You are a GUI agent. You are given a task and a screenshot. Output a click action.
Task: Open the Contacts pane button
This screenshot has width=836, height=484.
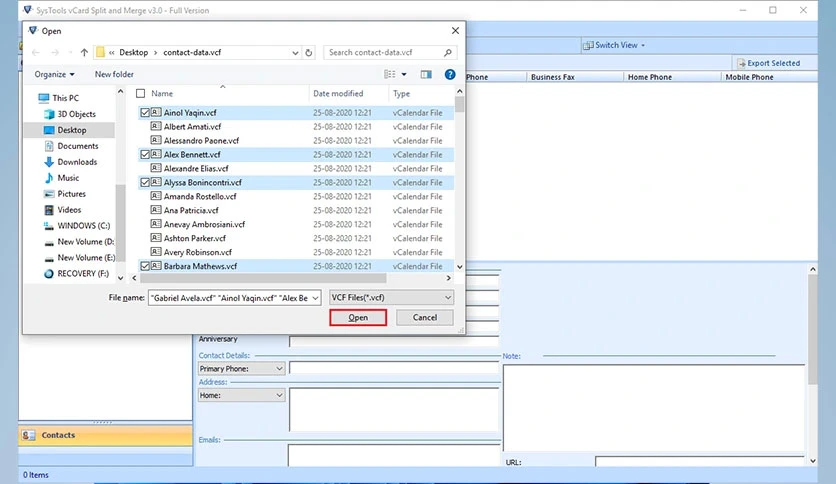click(x=106, y=435)
